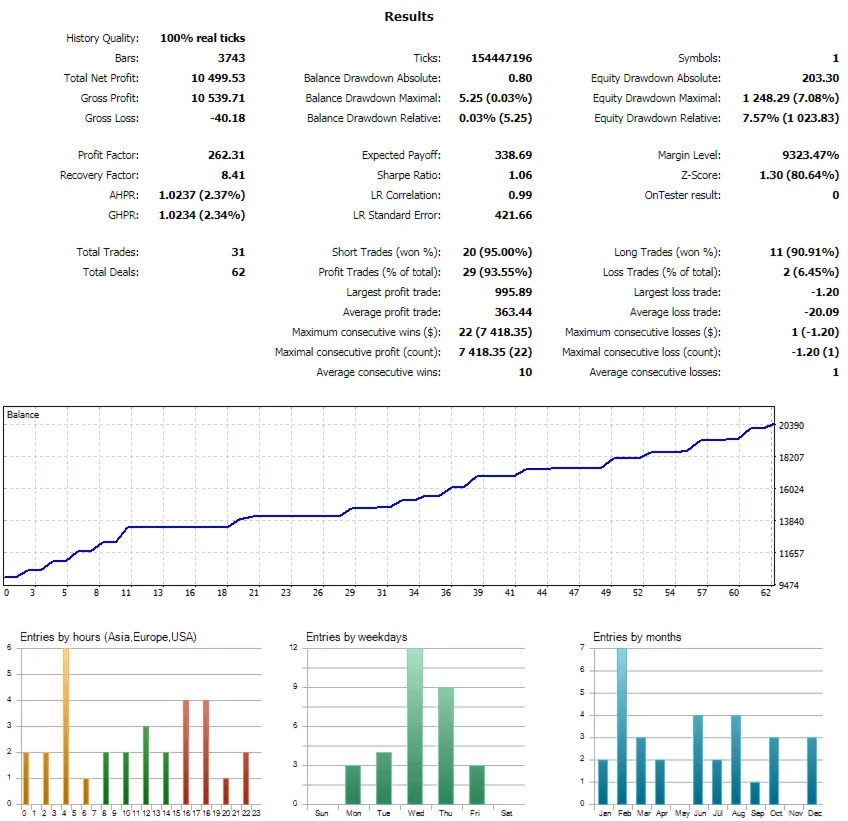Select the Entries by weekdays title
848x821 pixels.
click(356, 637)
